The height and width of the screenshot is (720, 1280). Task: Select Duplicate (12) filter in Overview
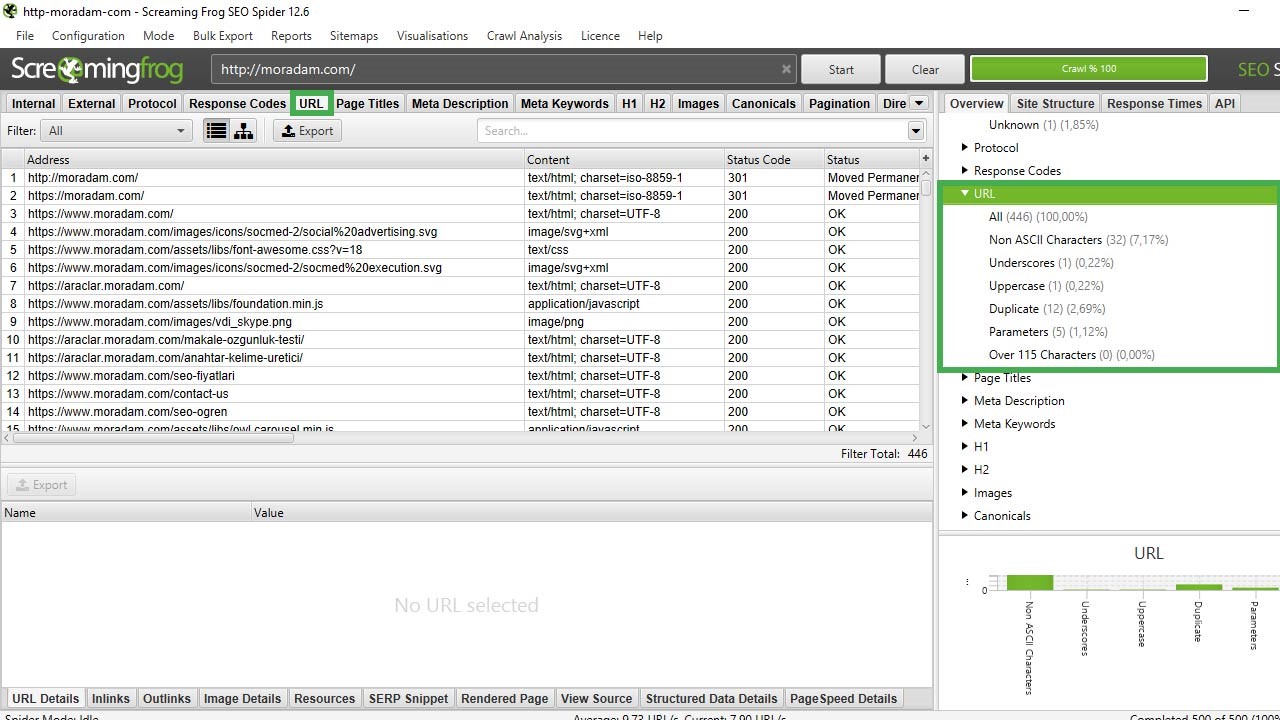point(1047,308)
